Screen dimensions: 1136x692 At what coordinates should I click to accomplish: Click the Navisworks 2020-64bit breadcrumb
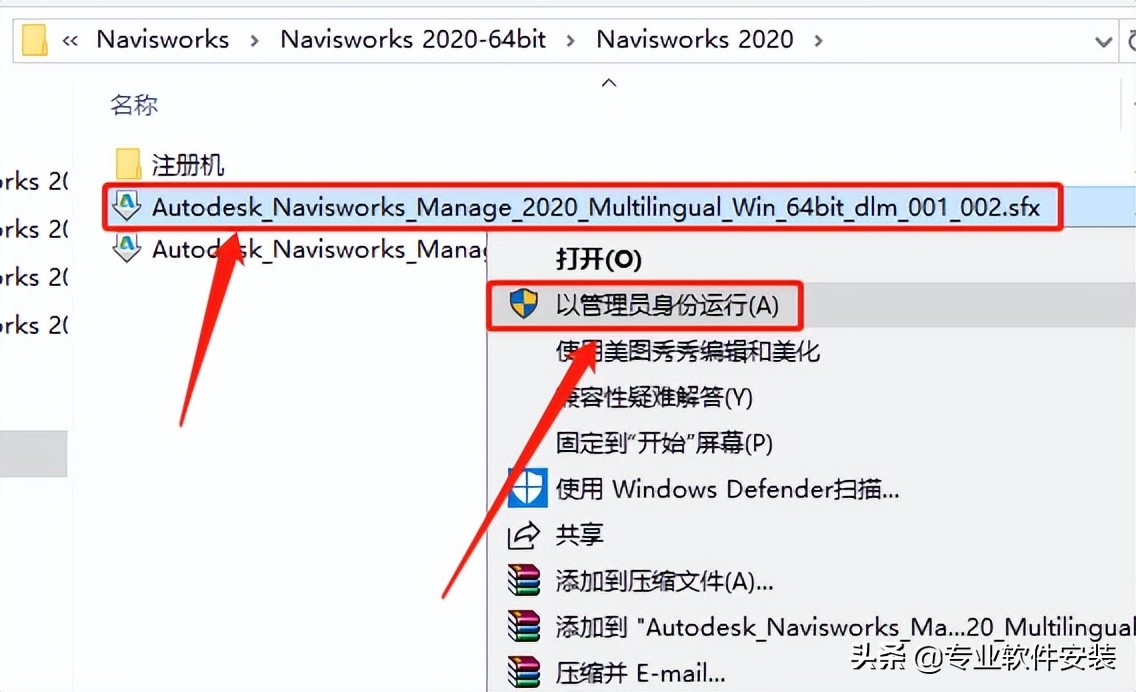point(413,39)
